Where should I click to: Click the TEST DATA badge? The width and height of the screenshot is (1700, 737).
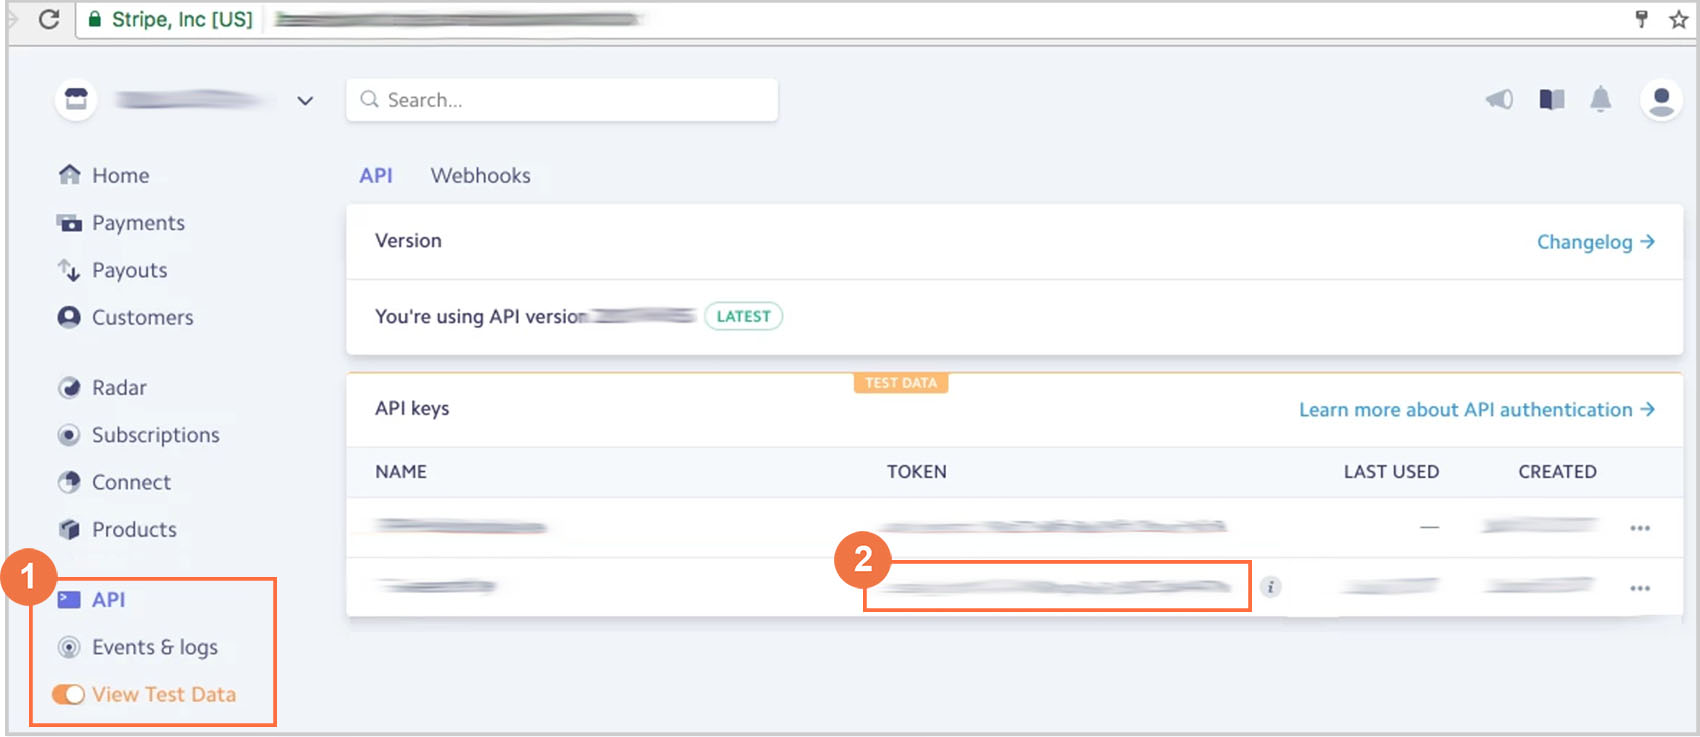pyautogui.click(x=901, y=383)
